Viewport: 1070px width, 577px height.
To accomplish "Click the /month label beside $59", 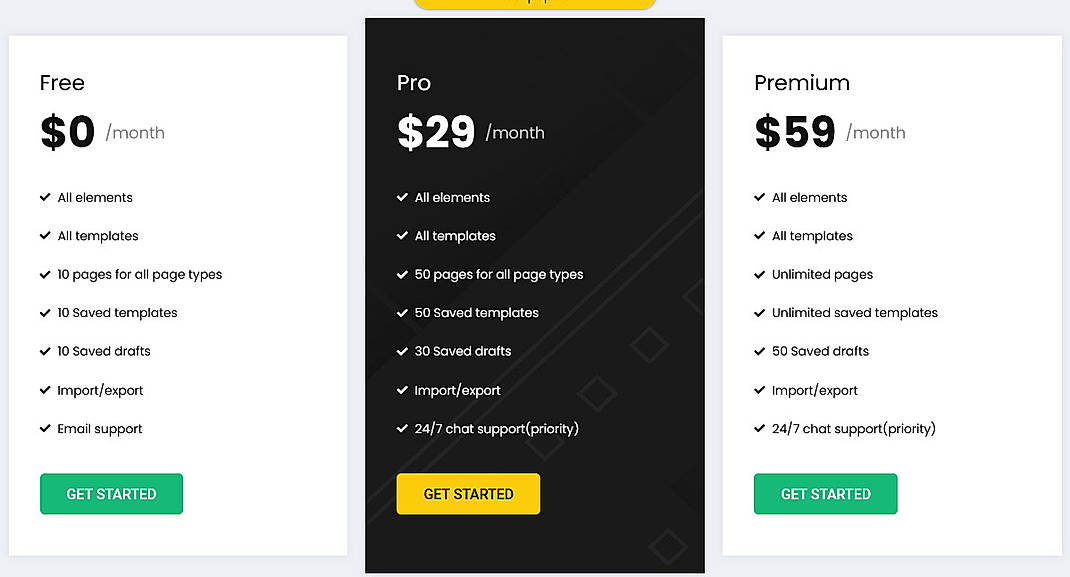I will [876, 132].
